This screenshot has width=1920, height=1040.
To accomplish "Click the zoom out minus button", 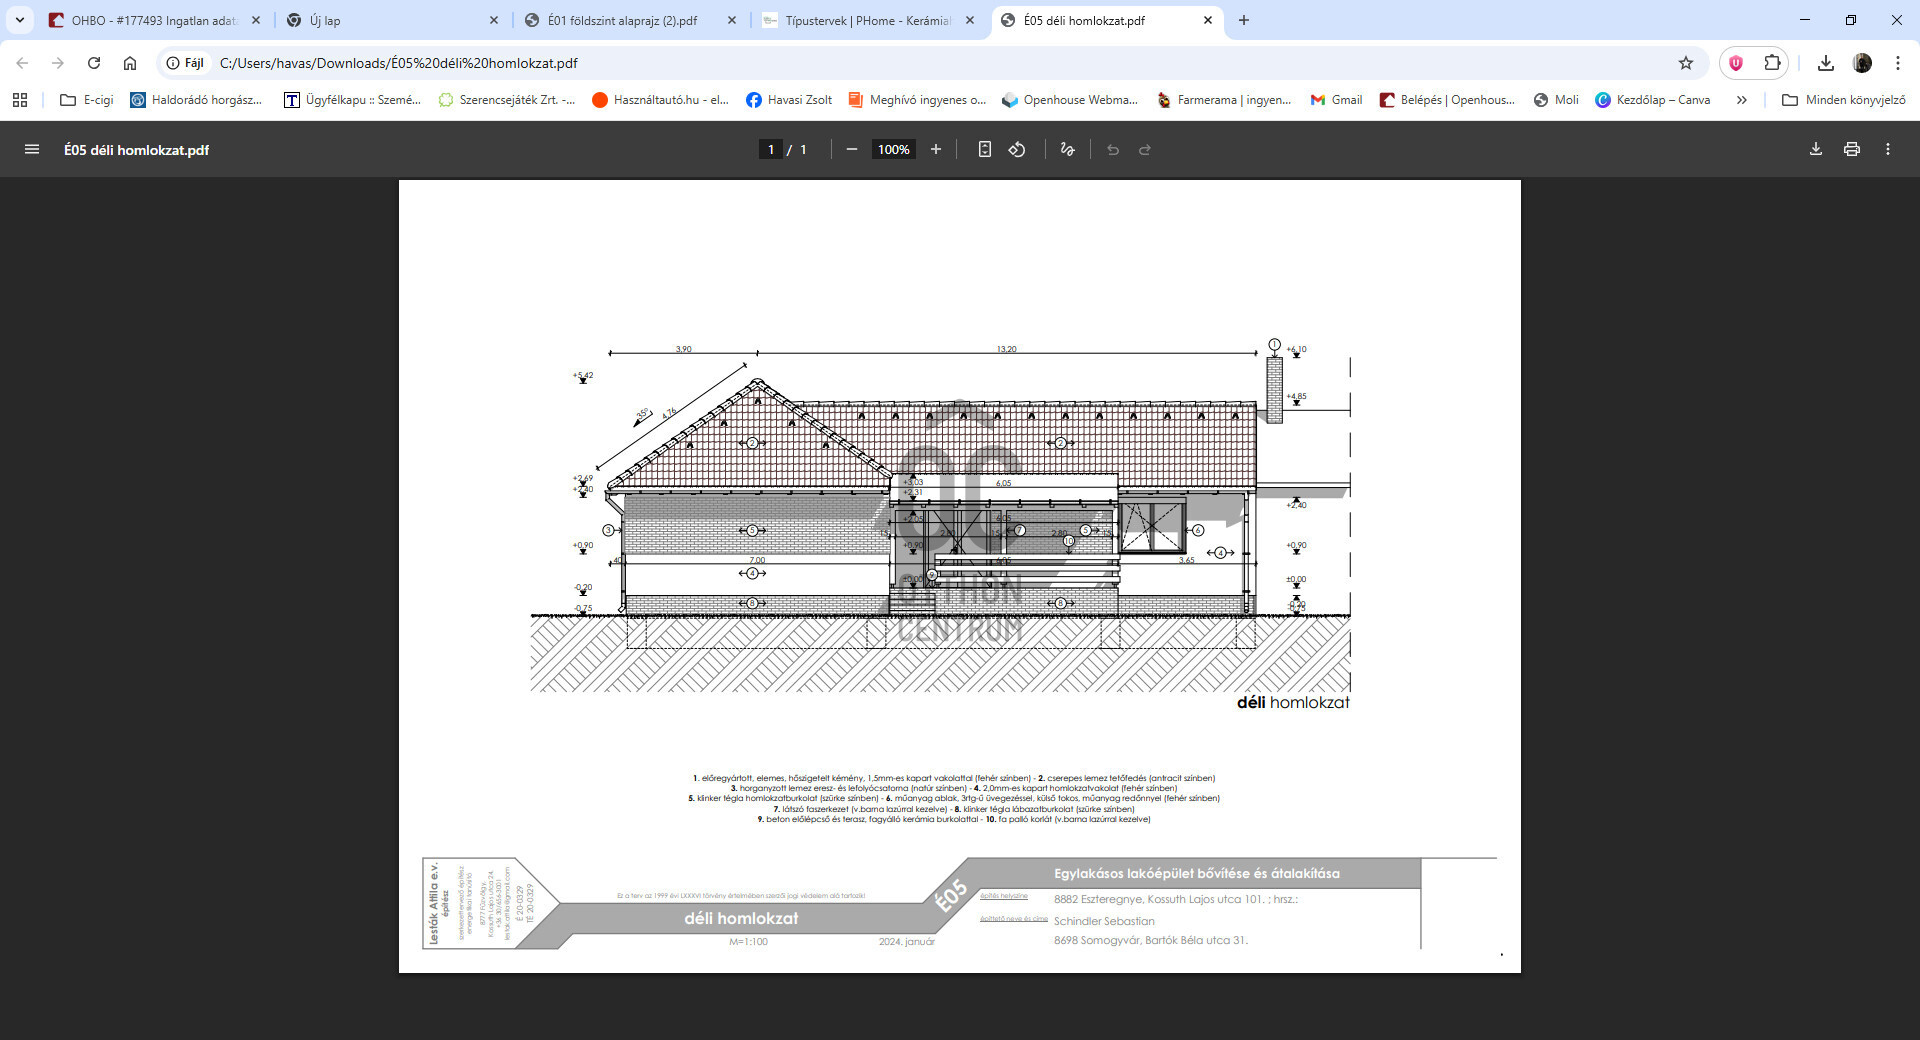I will point(852,150).
